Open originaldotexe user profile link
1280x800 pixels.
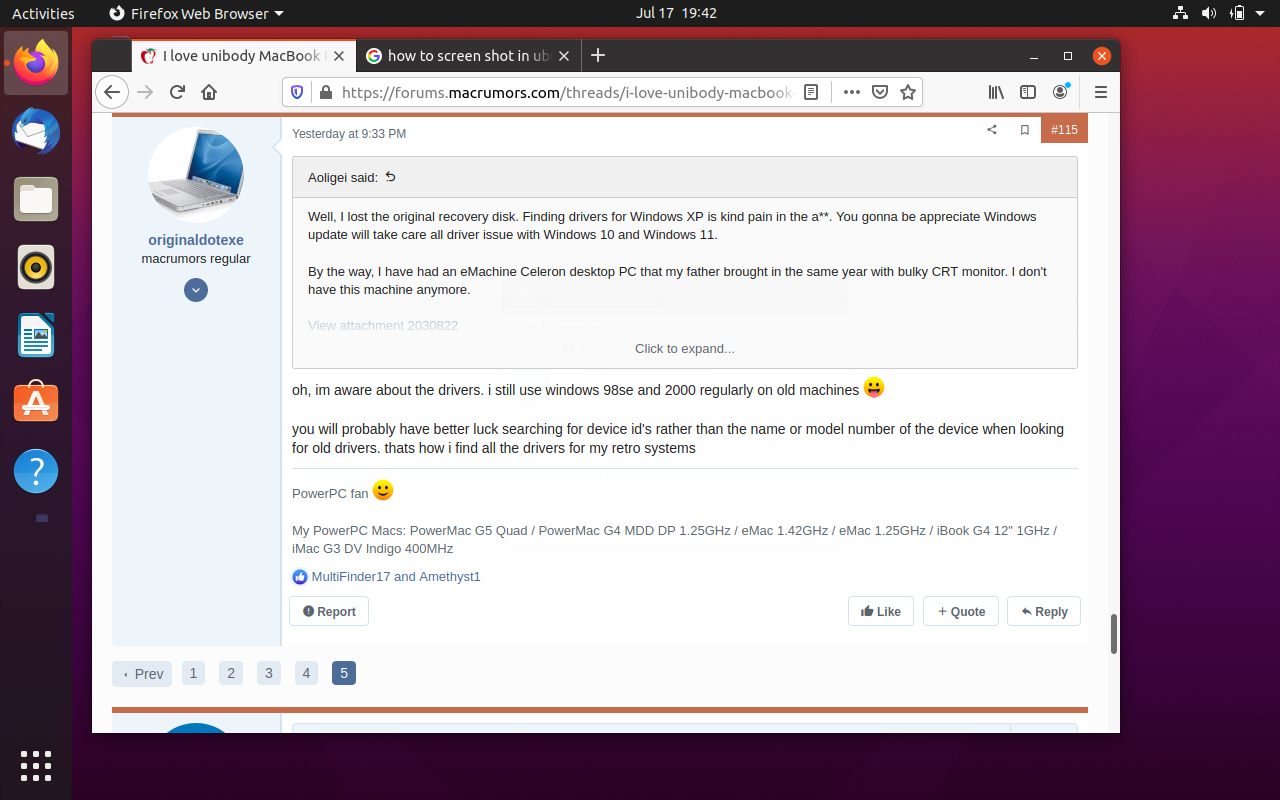[196, 240]
